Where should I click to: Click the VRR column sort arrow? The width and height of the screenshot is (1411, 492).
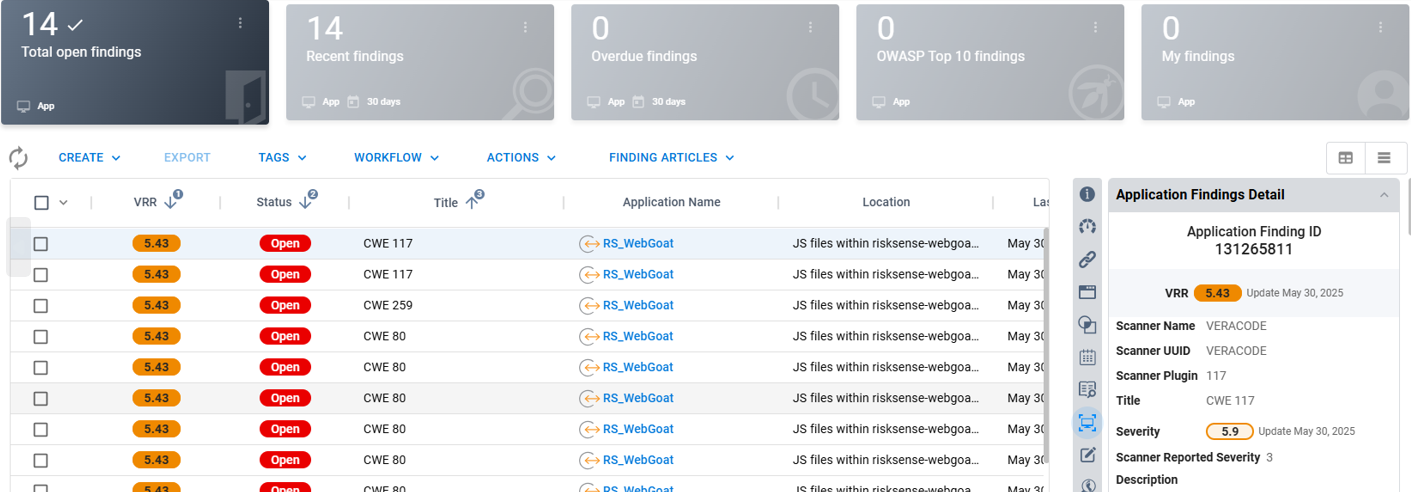(171, 201)
